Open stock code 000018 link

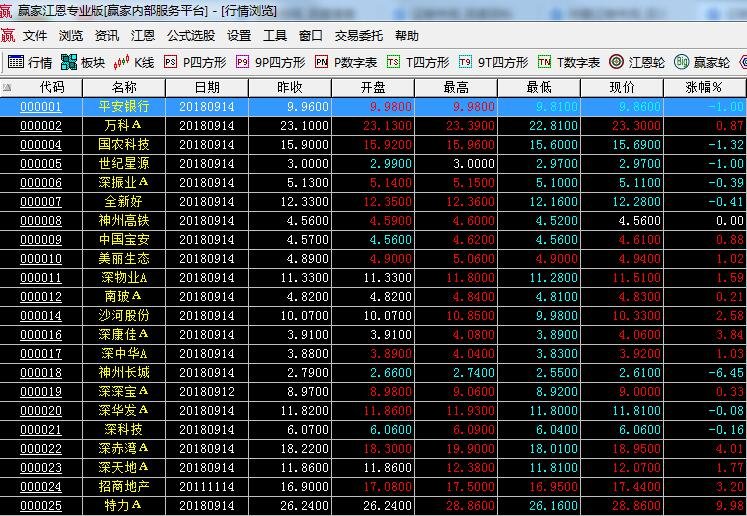(x=41, y=373)
